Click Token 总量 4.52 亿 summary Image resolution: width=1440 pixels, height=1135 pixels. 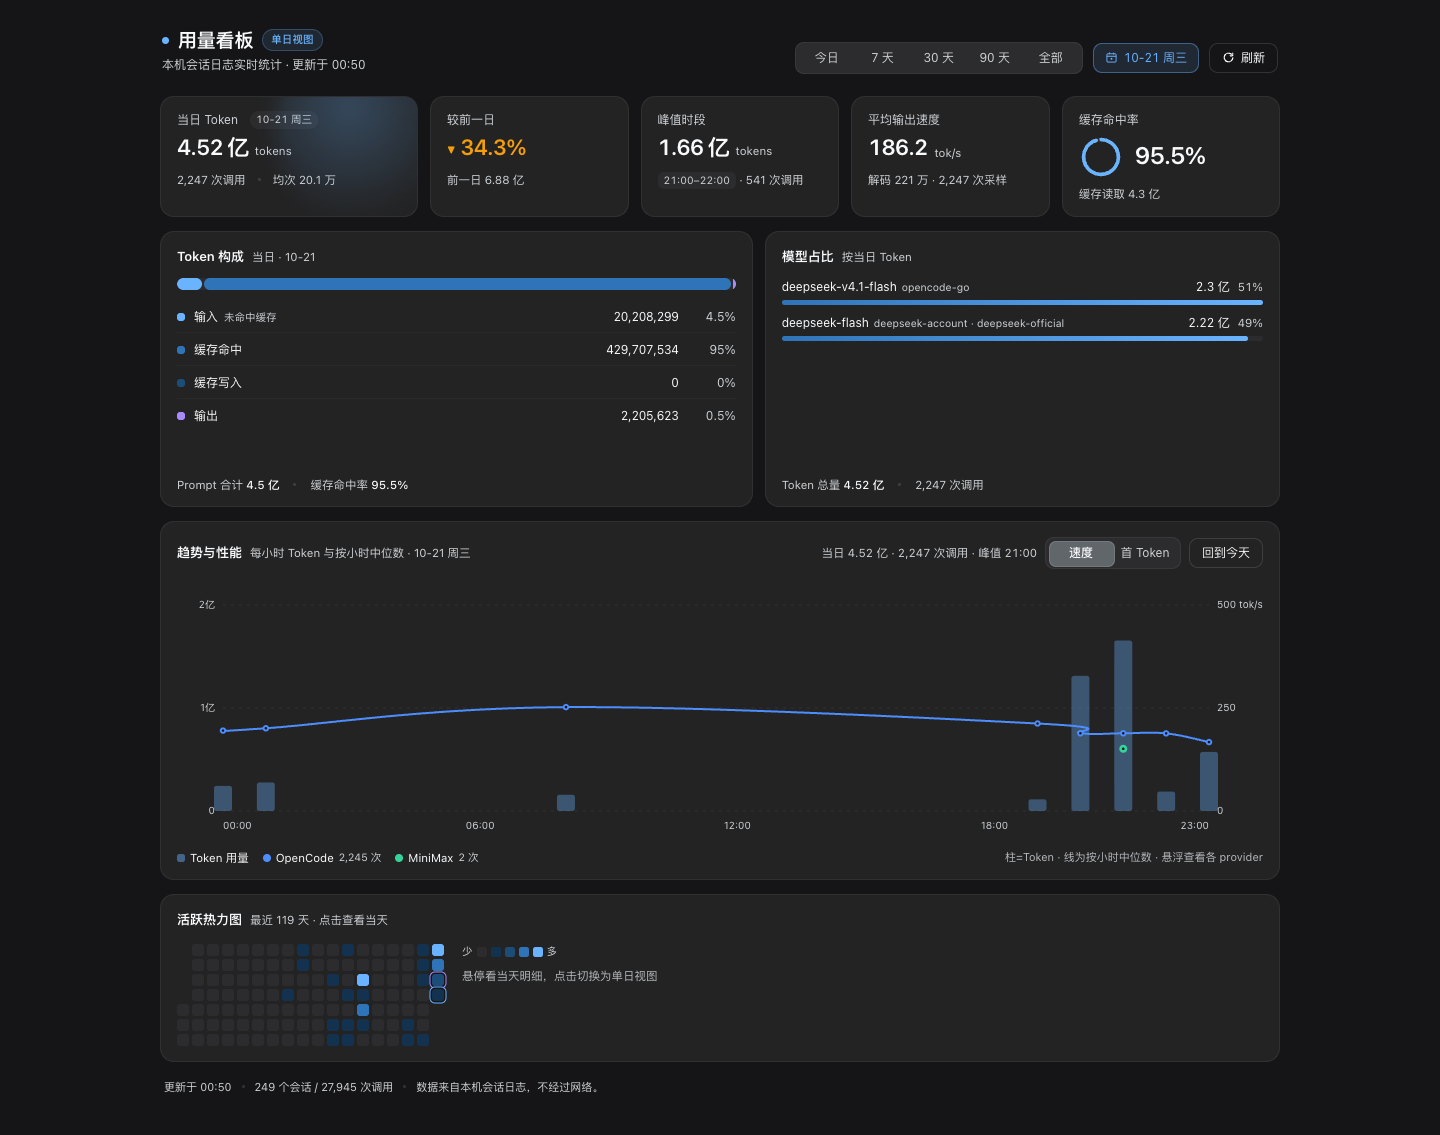tap(833, 485)
